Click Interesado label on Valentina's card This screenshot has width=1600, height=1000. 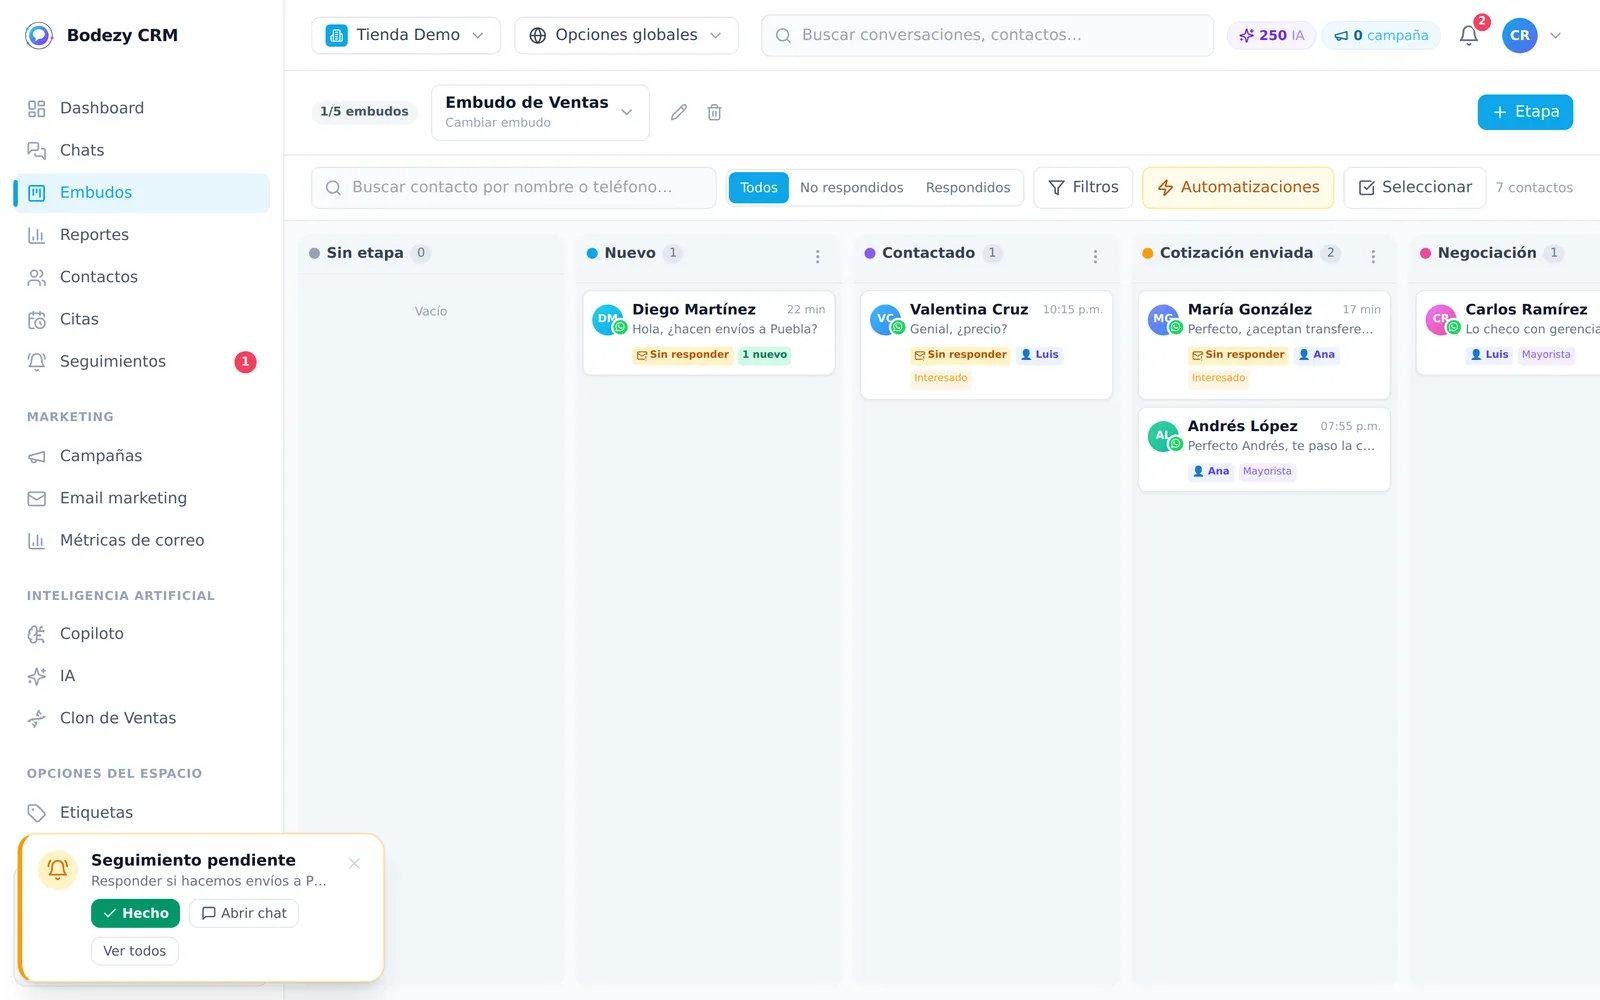tap(940, 378)
